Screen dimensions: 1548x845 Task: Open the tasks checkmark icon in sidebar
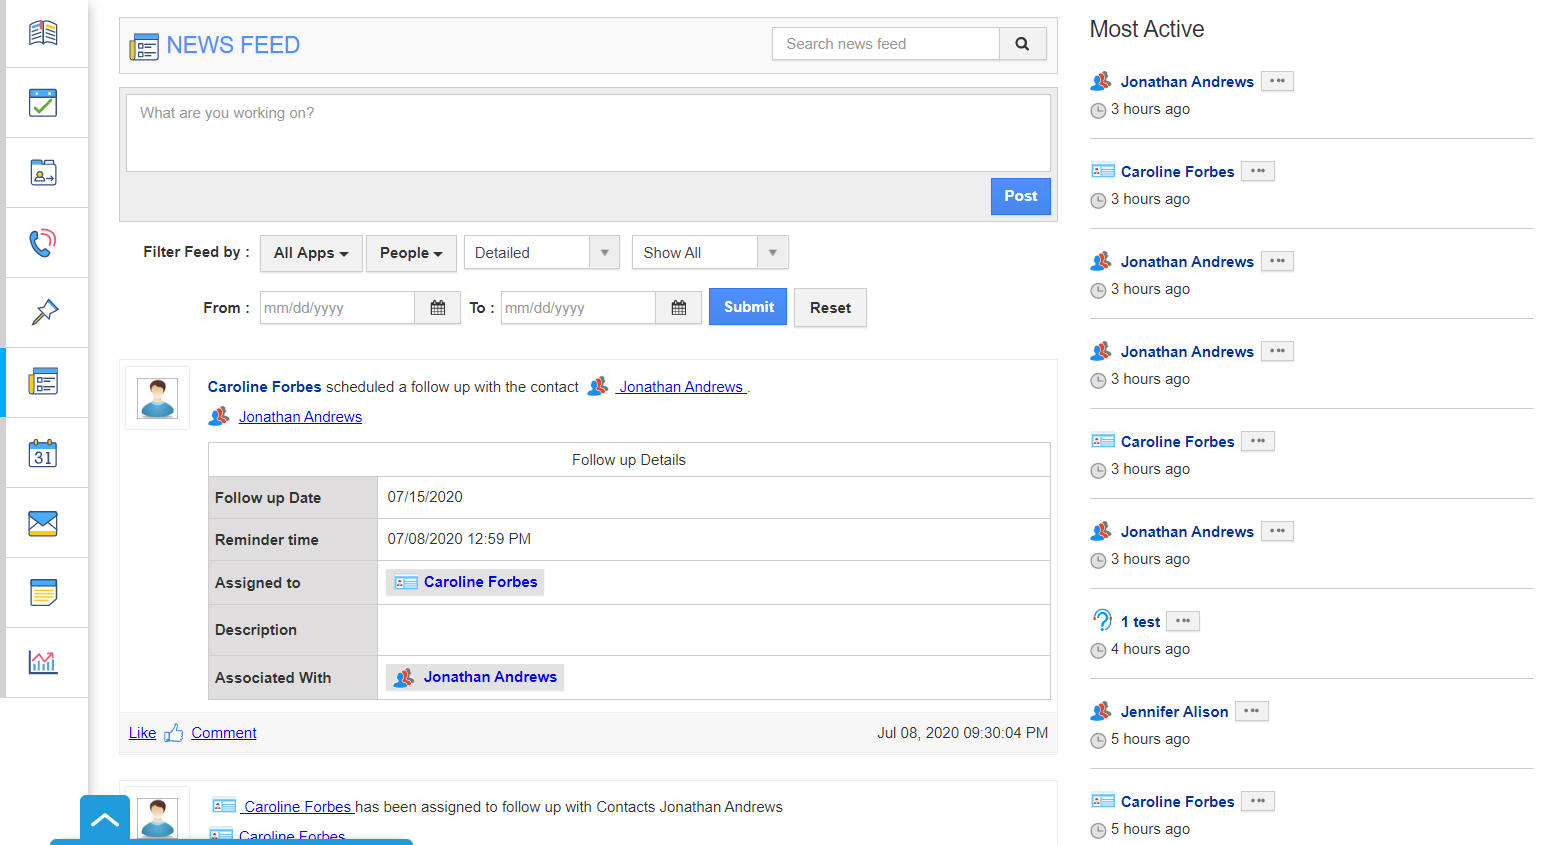(x=43, y=103)
